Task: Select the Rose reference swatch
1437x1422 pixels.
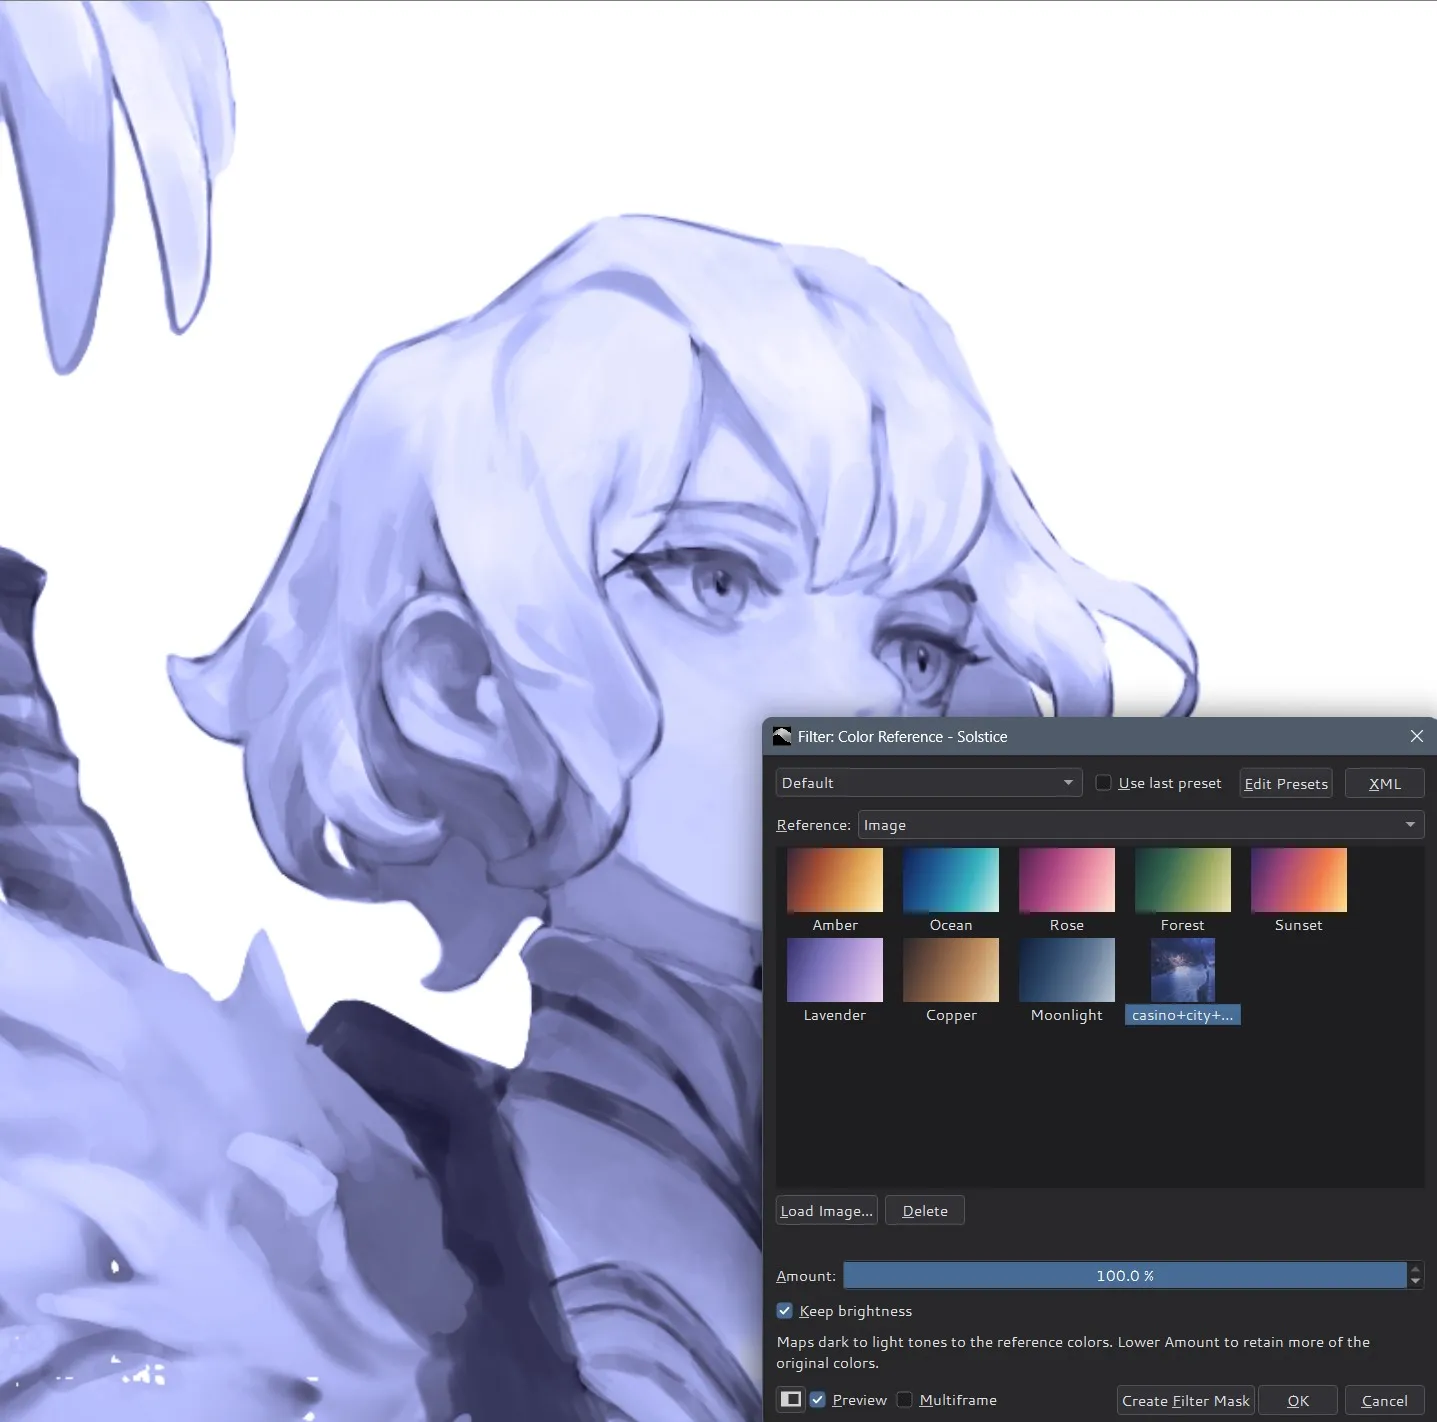Action: point(1067,881)
